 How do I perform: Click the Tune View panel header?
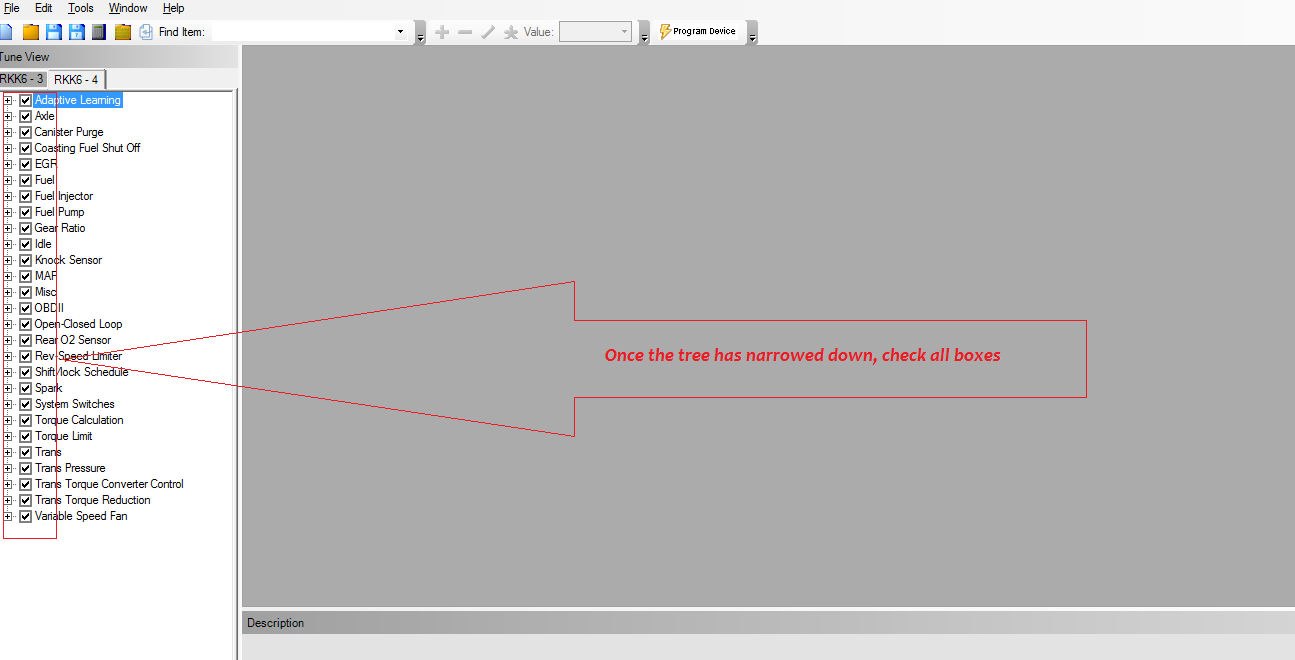click(x=118, y=57)
